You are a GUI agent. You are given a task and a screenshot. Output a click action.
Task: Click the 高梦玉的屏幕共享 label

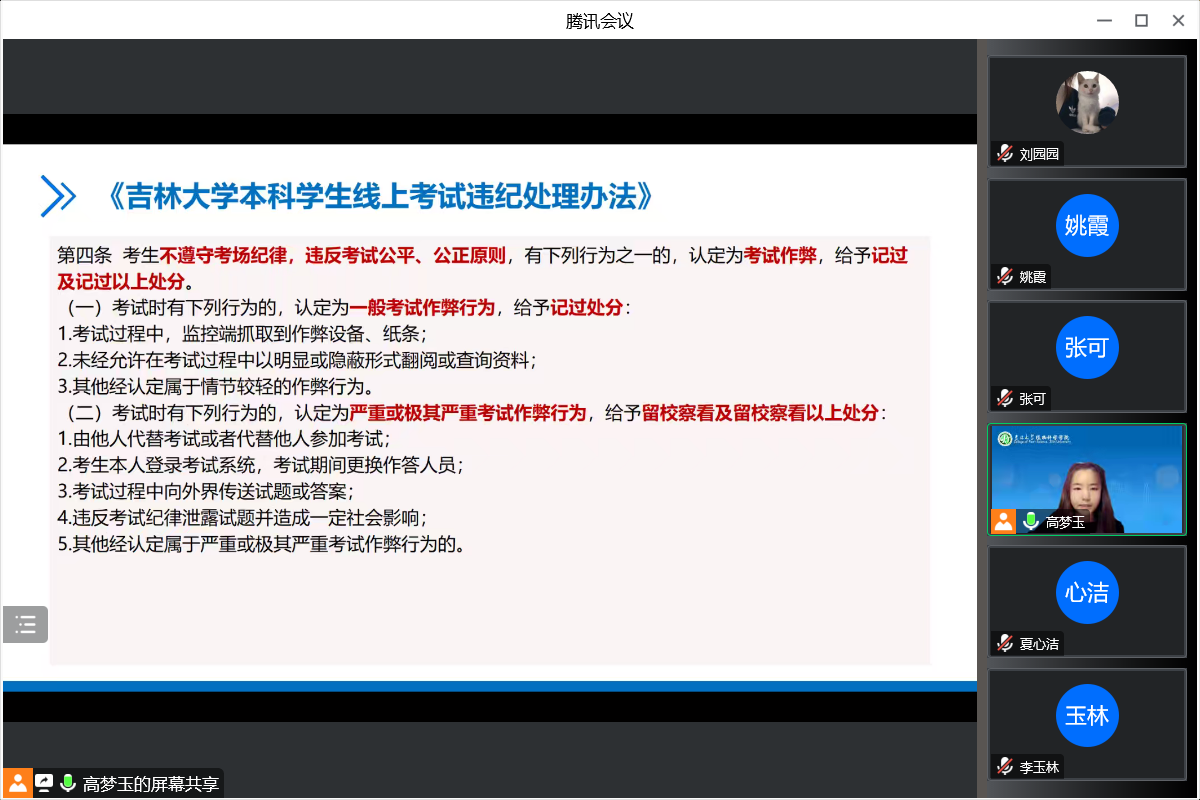pyautogui.click(x=150, y=784)
